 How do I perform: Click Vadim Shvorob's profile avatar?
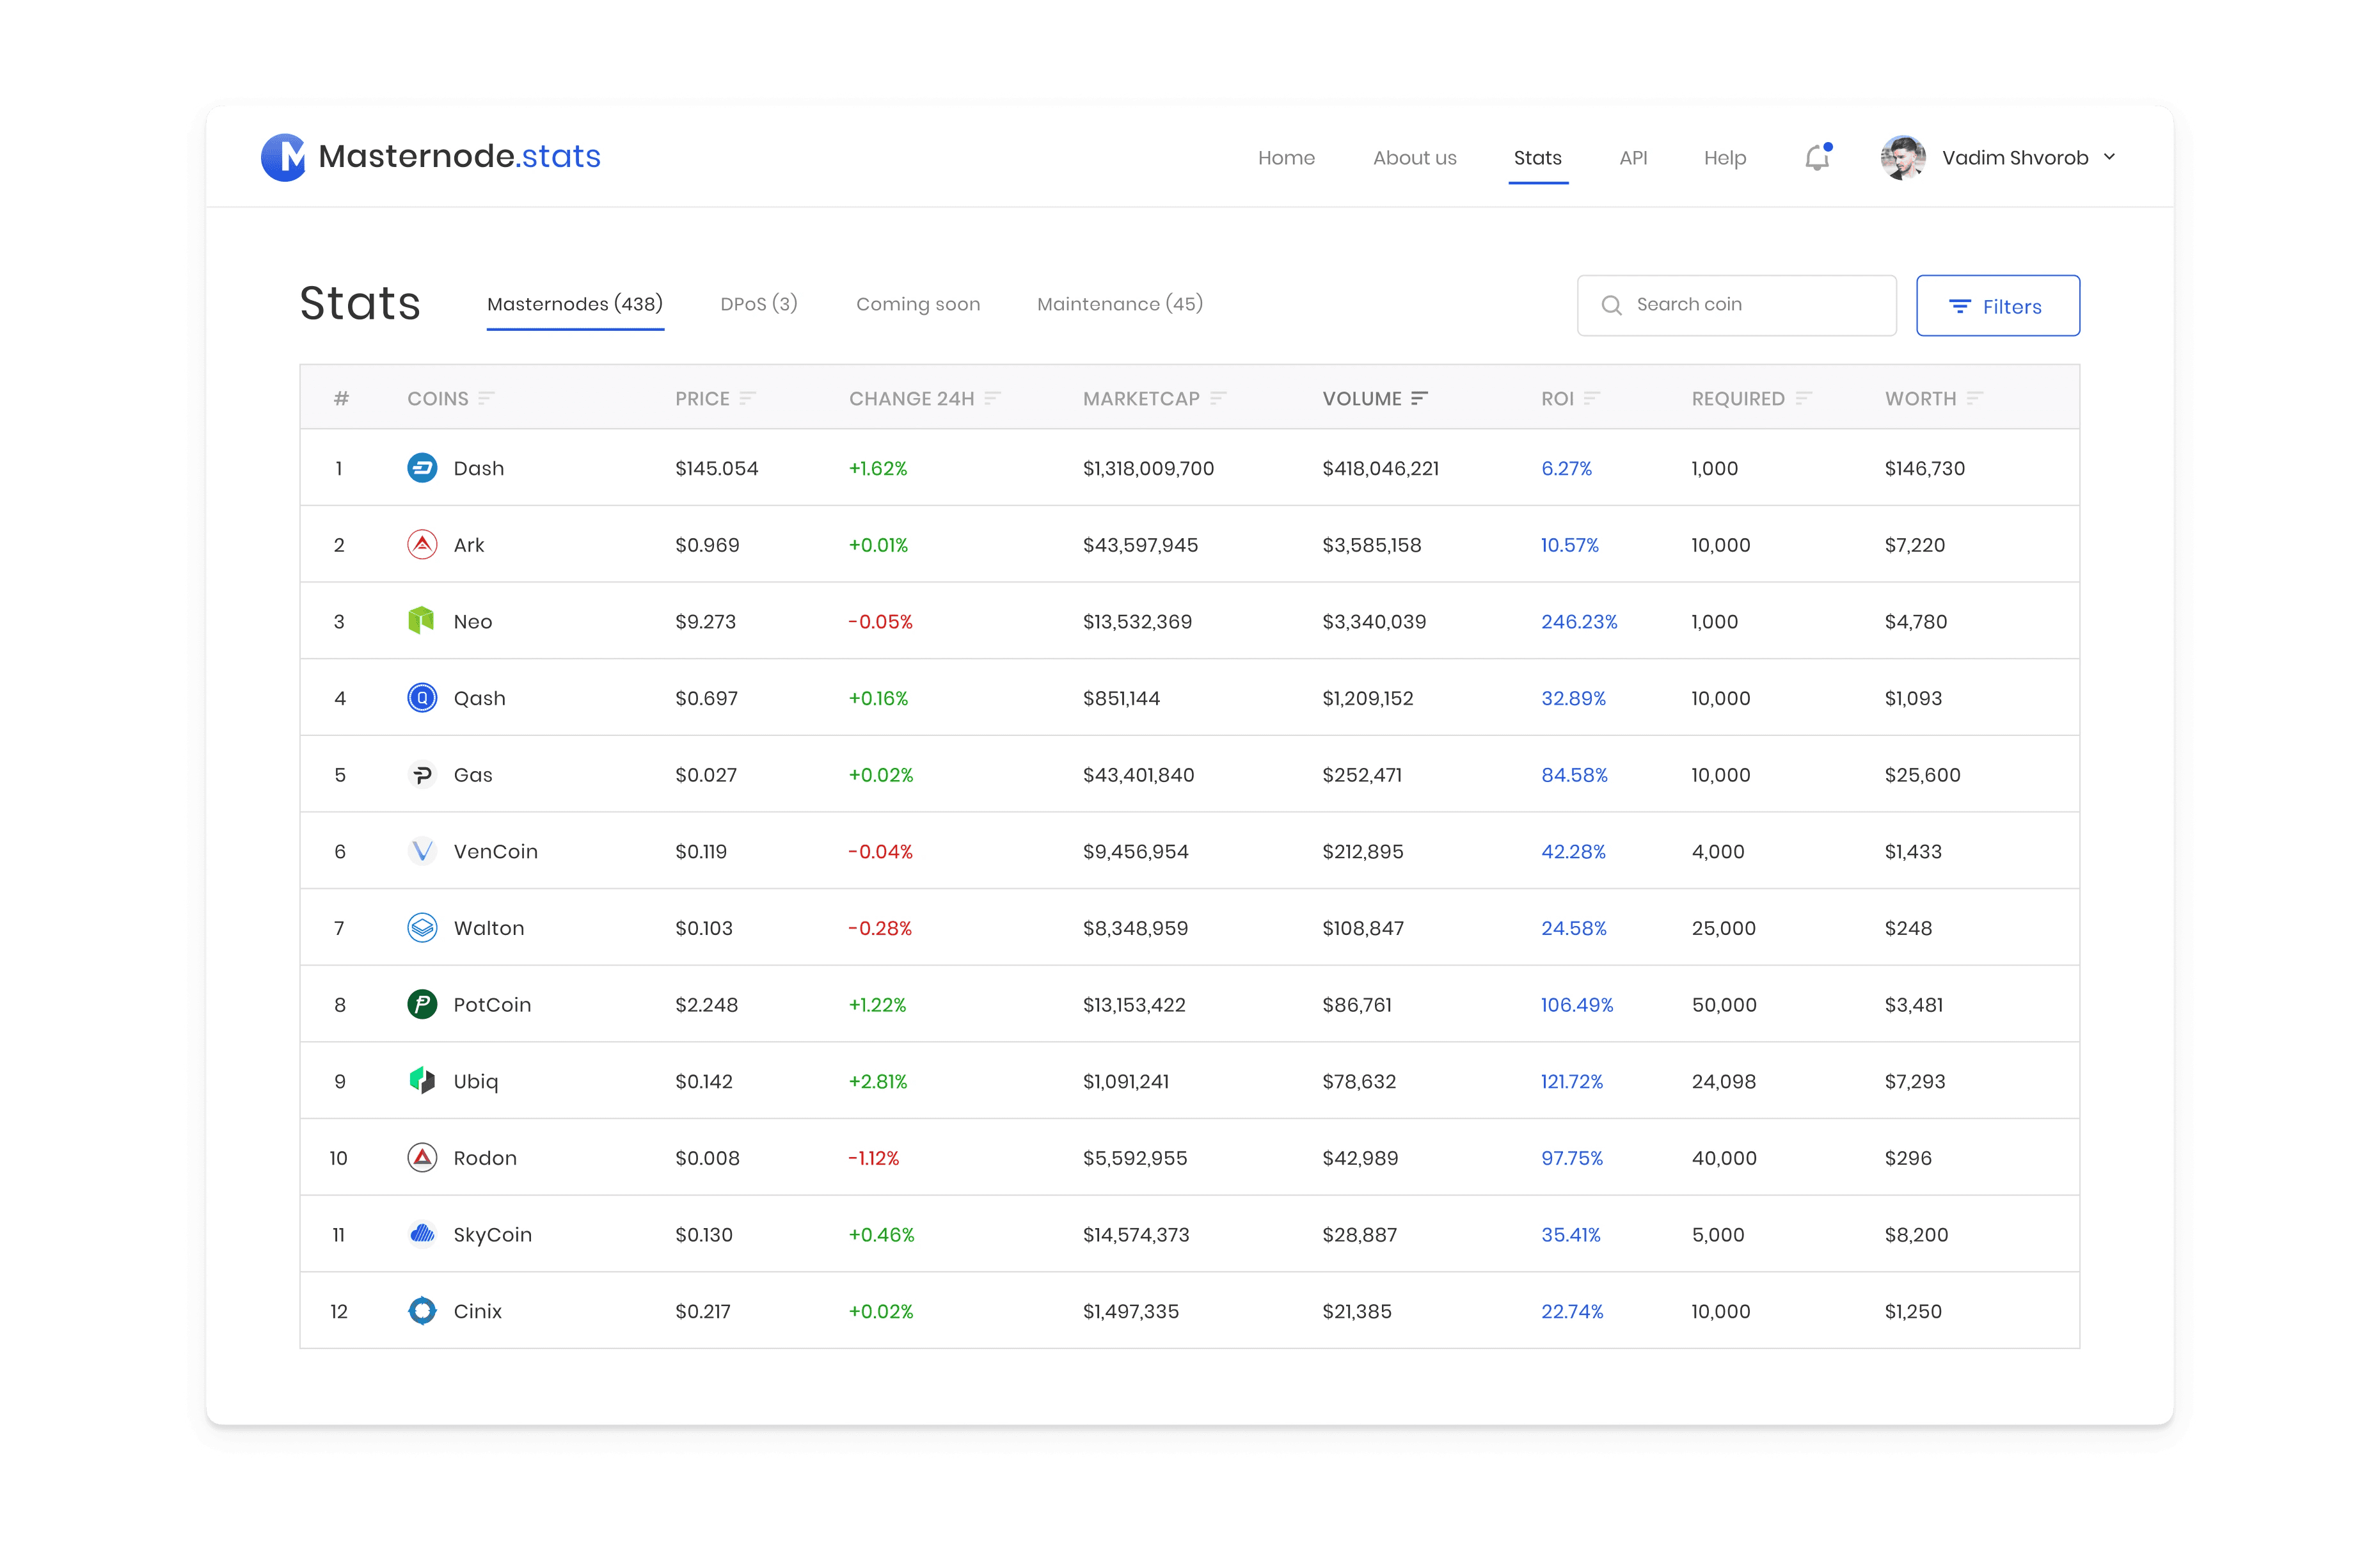point(1902,158)
